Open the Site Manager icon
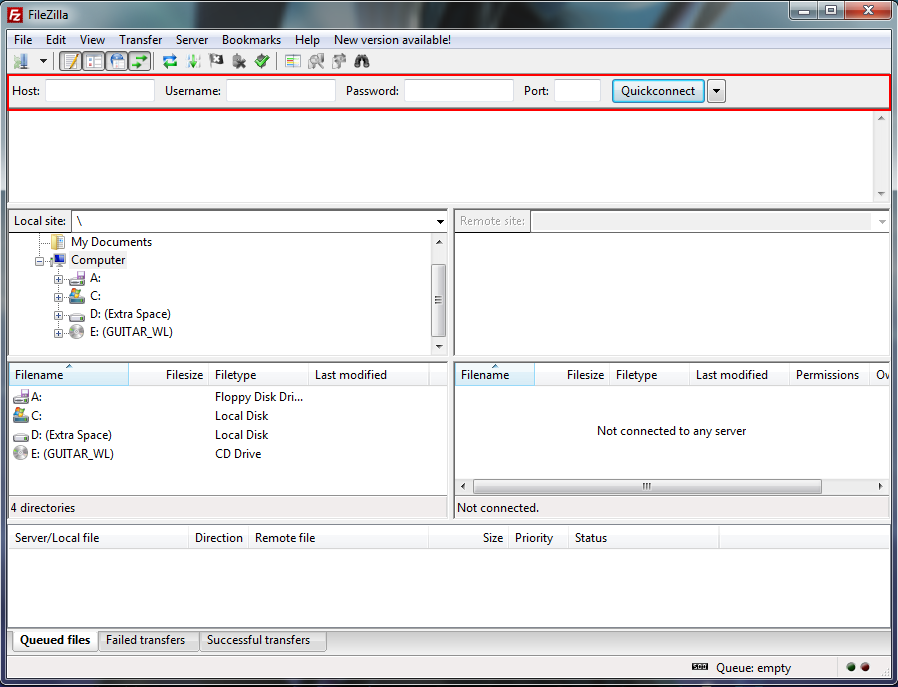Viewport: 898px width, 687px height. (21, 61)
